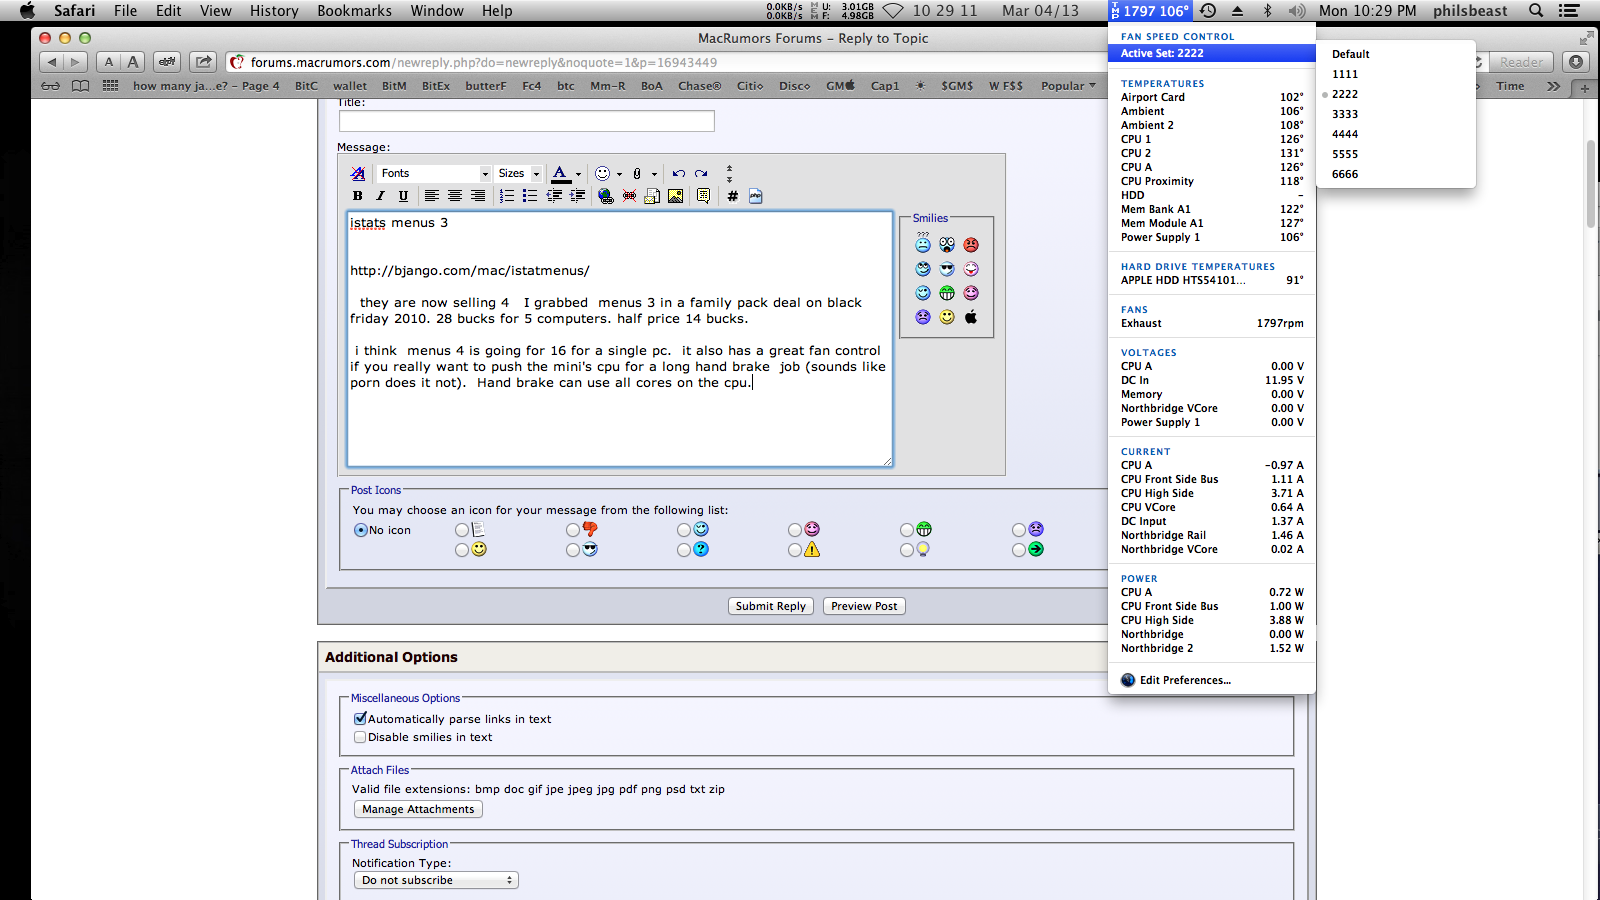
Task: Insert an email link
Action: pyautogui.click(x=652, y=196)
